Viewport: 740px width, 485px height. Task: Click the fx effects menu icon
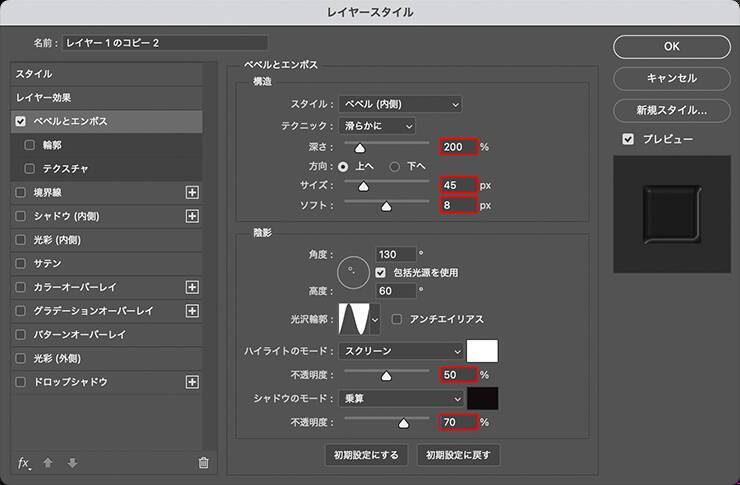(x=24, y=462)
